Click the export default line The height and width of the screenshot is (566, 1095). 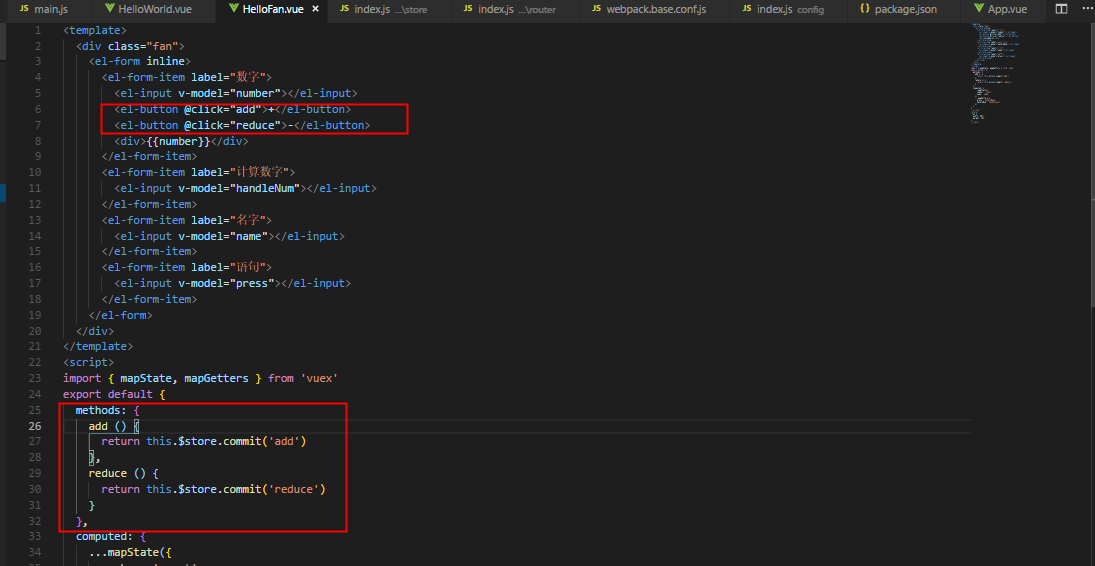pyautogui.click(x=114, y=394)
